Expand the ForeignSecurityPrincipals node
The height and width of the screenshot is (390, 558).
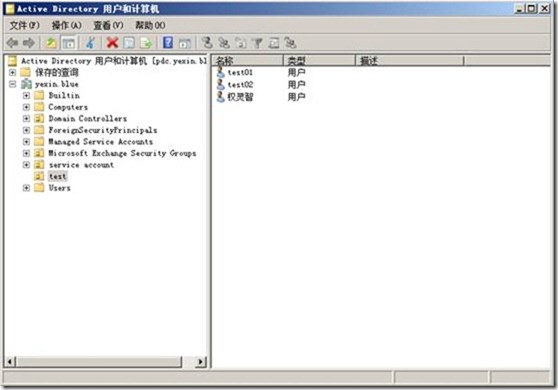point(26,130)
